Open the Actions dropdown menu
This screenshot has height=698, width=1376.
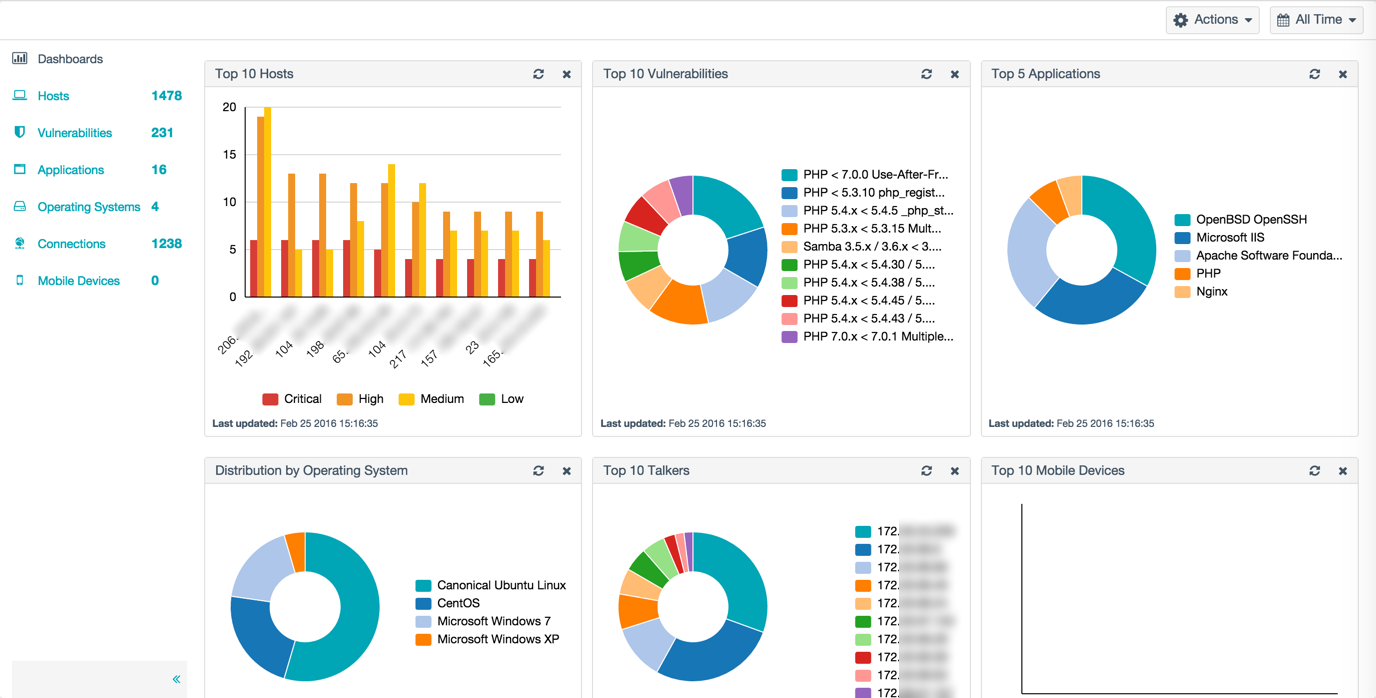pyautogui.click(x=1212, y=20)
